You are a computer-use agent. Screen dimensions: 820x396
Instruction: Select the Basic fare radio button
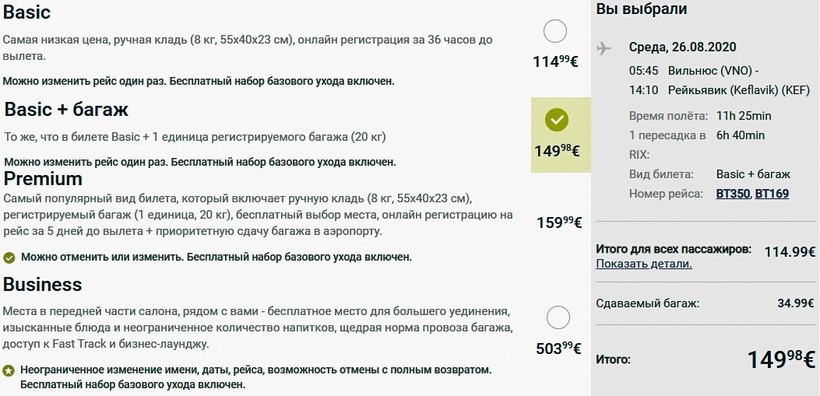coord(555,31)
